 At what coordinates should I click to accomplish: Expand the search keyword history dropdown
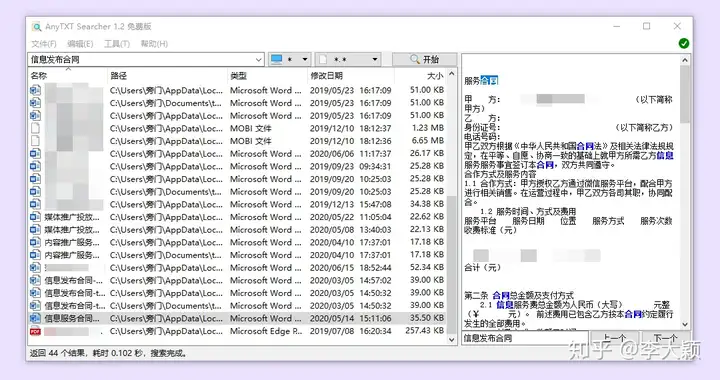coord(259,60)
